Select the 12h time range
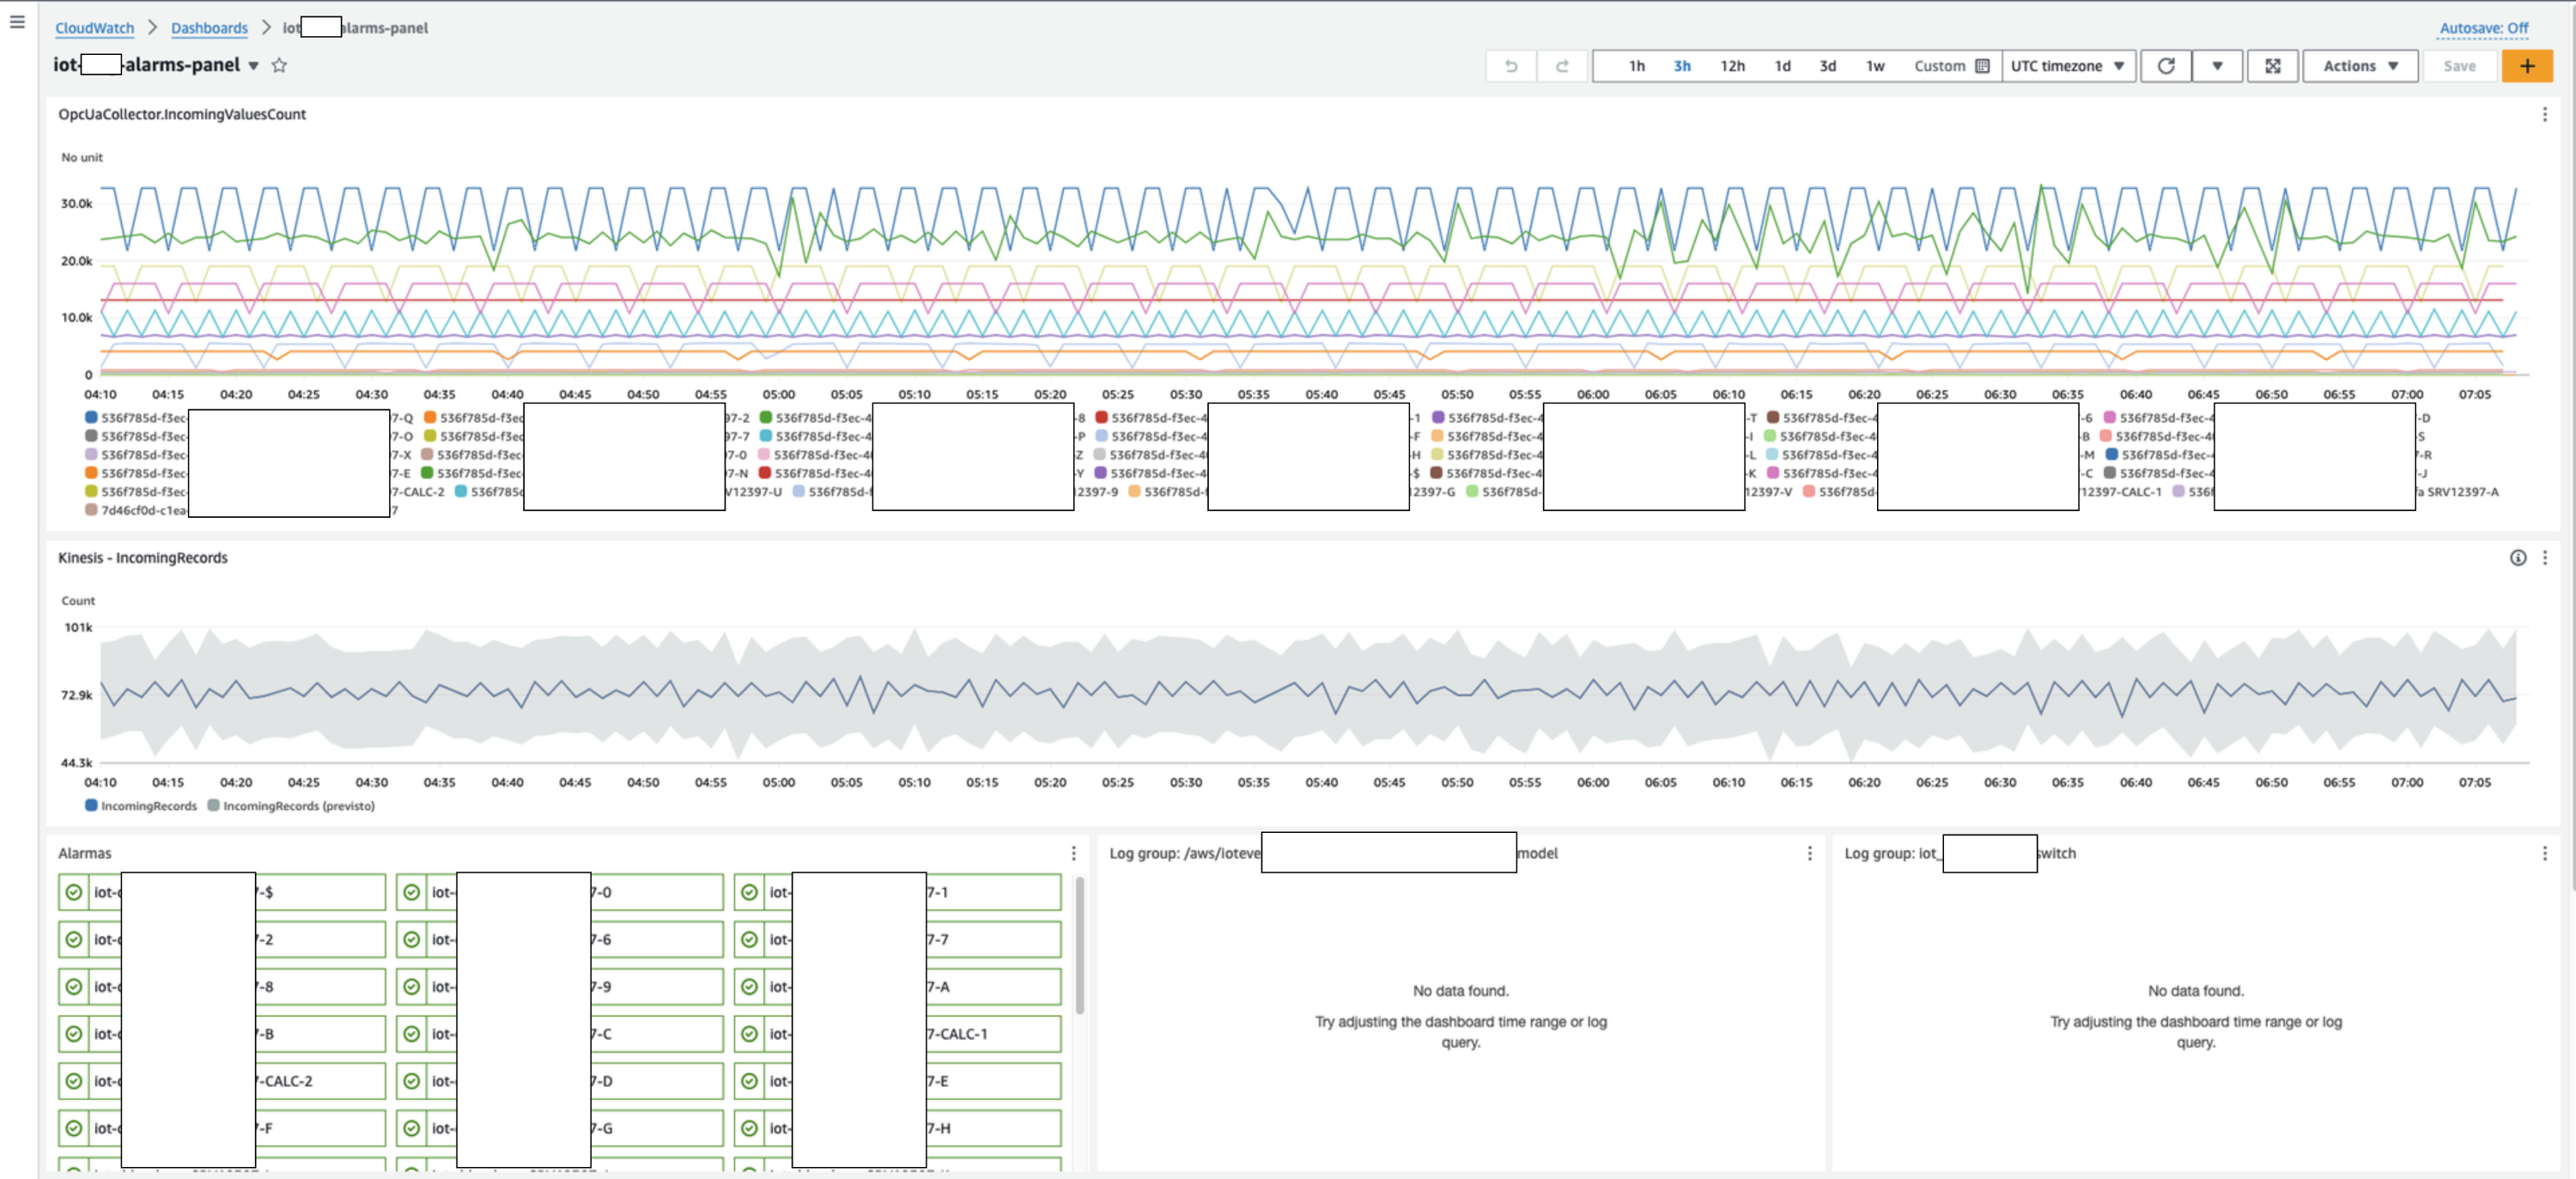Image resolution: width=2576 pixels, height=1179 pixels. 1732,66
